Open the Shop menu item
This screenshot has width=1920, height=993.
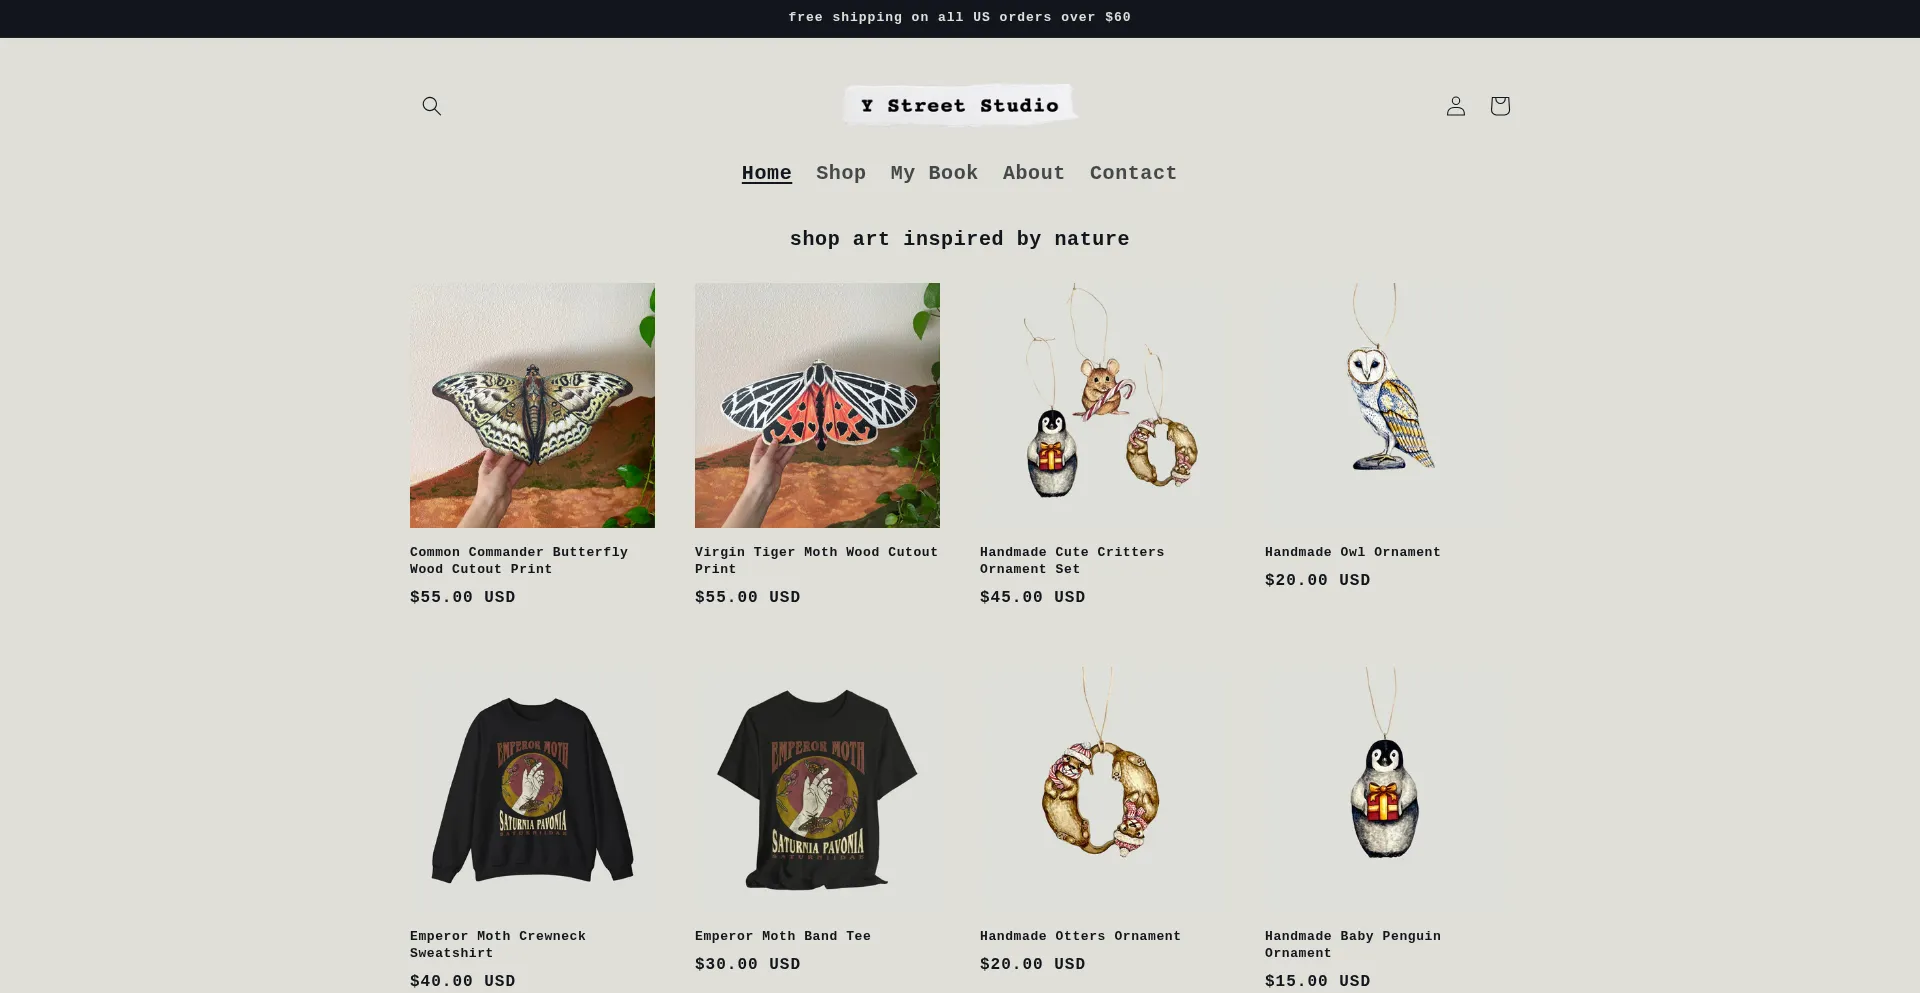point(841,173)
